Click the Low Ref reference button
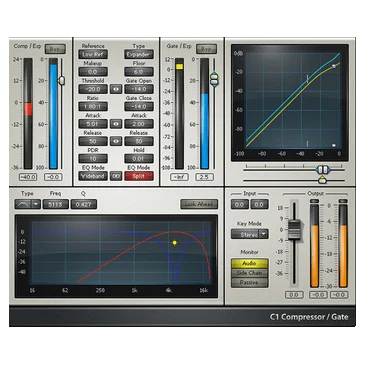 [93, 54]
